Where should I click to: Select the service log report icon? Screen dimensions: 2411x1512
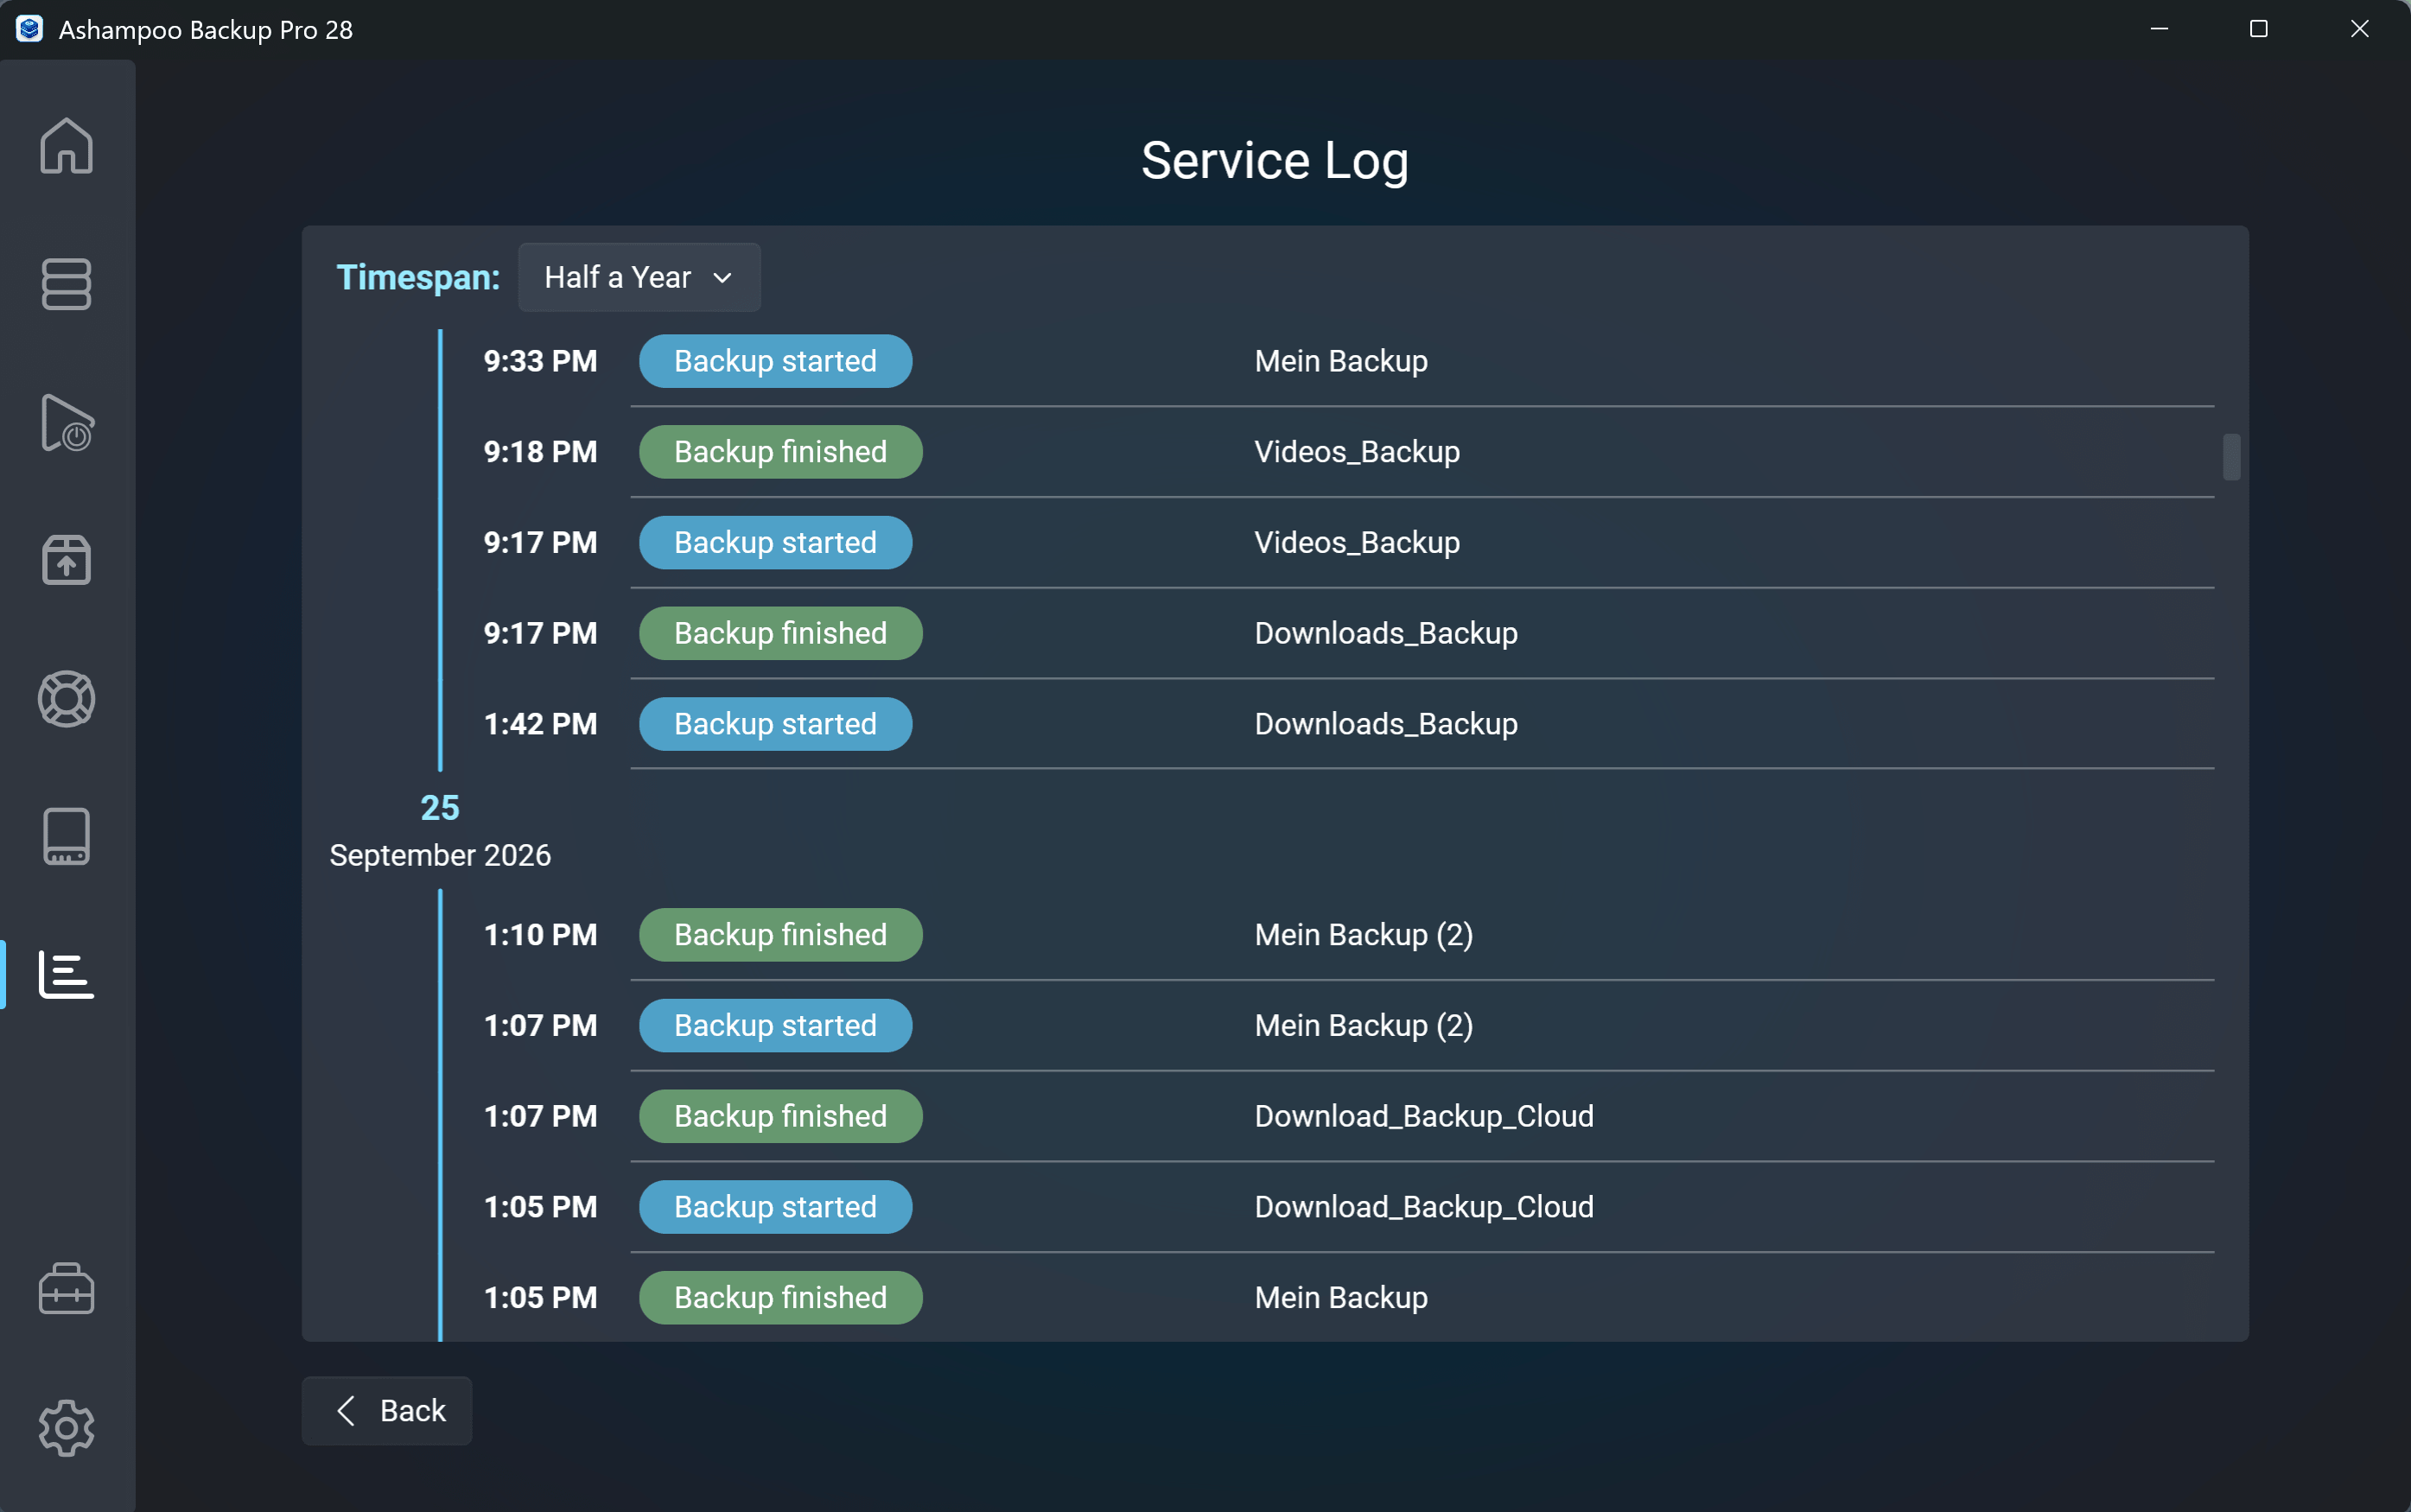[x=66, y=974]
